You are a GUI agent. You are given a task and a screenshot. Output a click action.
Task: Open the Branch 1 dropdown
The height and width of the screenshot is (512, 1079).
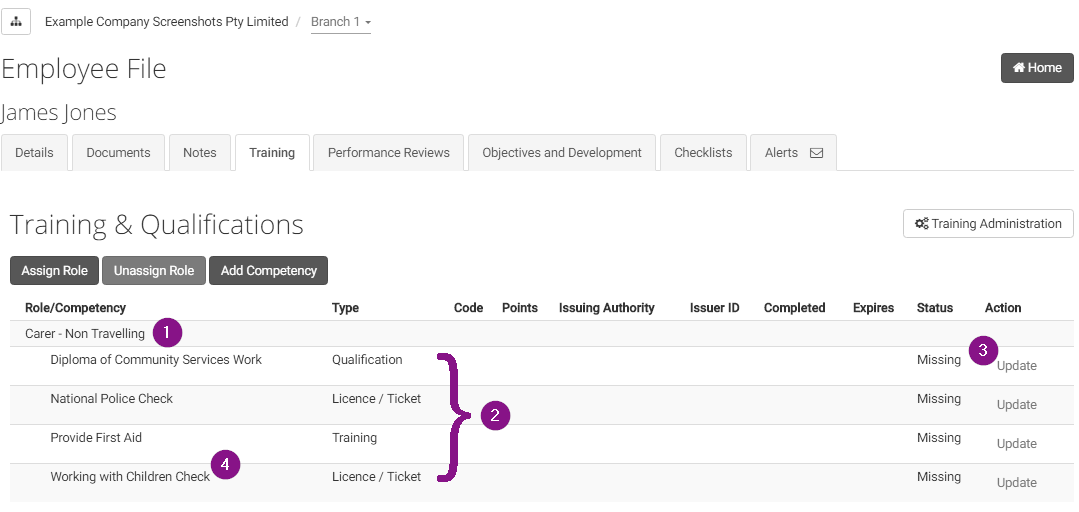click(340, 22)
